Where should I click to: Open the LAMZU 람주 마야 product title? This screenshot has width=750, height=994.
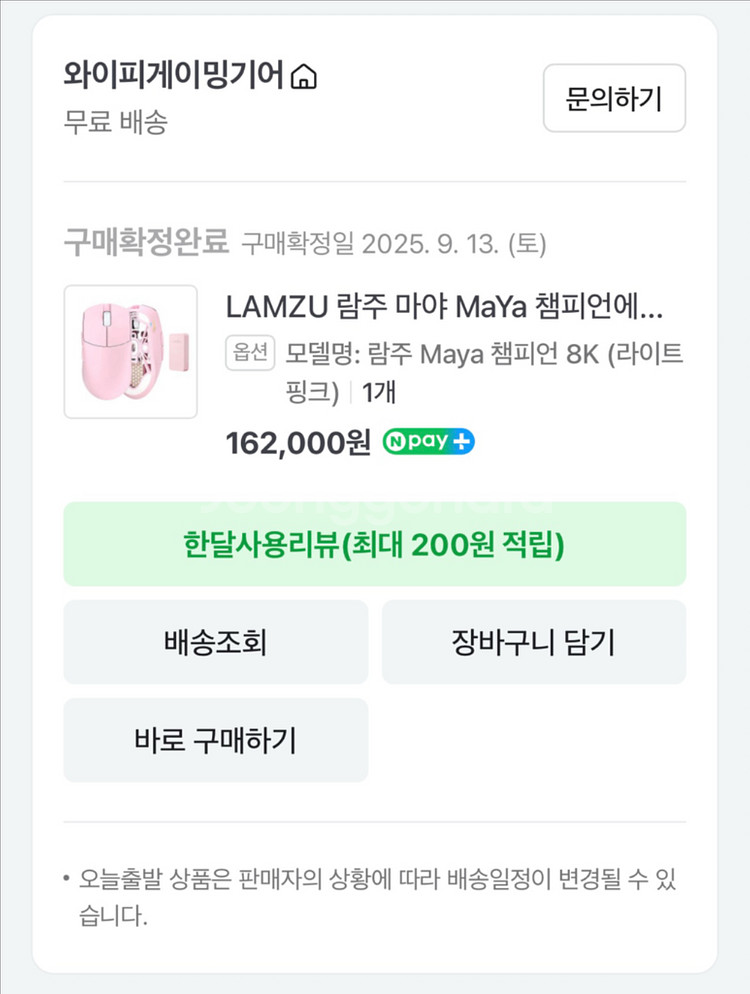click(445, 305)
